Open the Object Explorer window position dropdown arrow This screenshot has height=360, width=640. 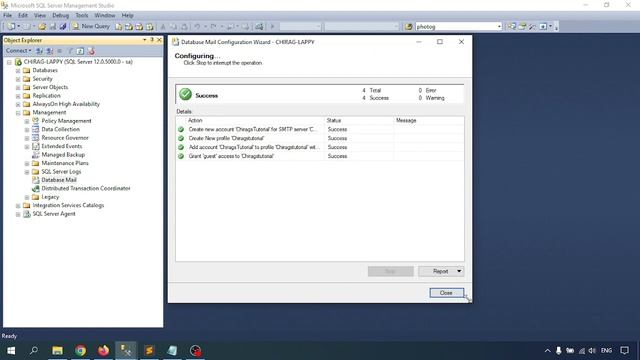coord(144,40)
